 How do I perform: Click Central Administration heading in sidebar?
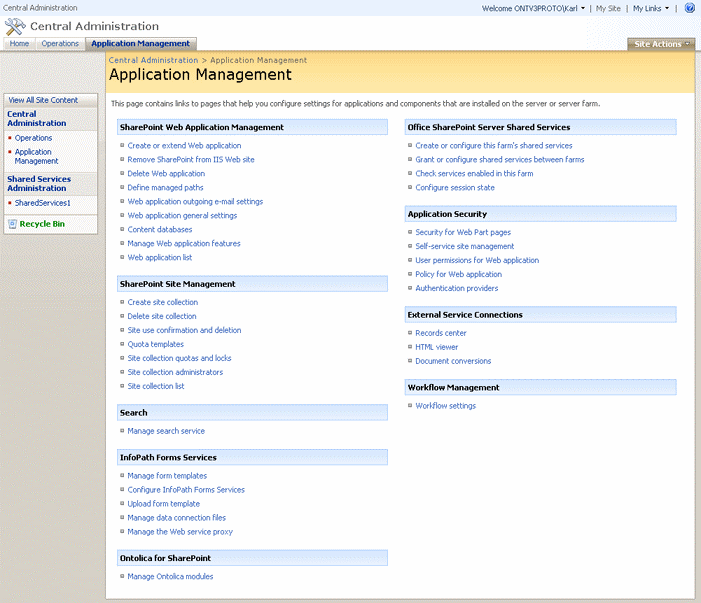[x=36, y=118]
